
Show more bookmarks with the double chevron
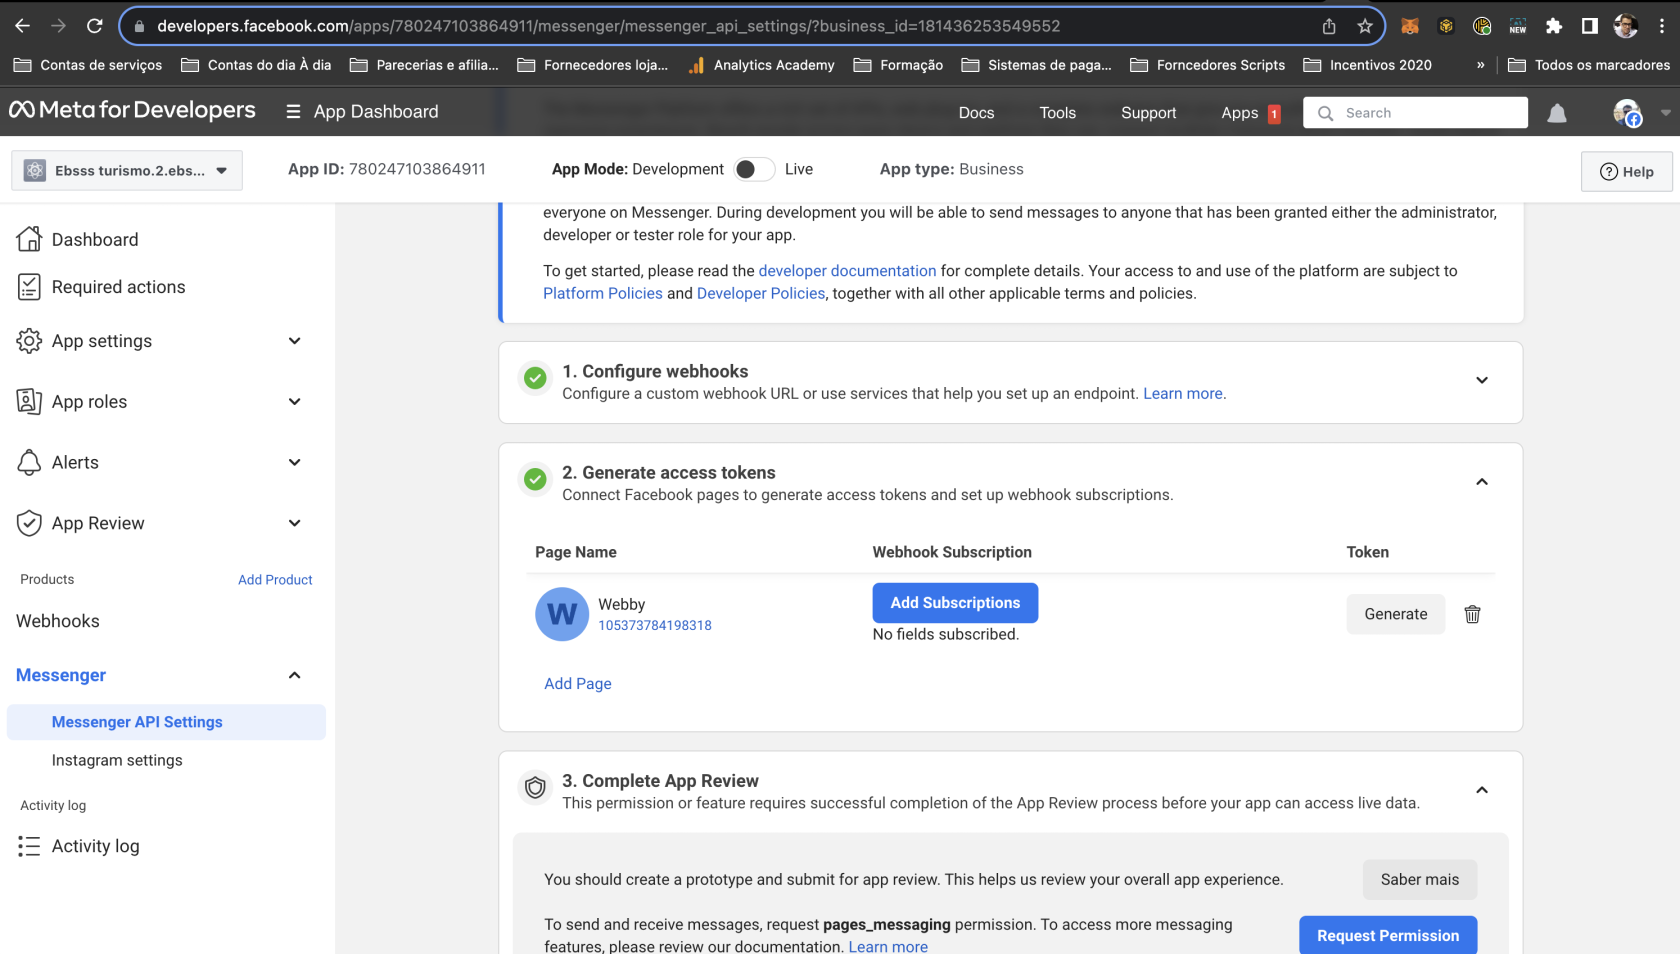(1480, 65)
